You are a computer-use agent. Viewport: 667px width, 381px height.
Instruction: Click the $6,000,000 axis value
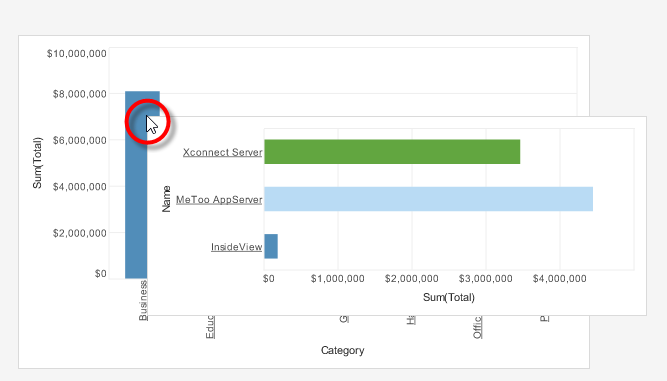(x=80, y=140)
